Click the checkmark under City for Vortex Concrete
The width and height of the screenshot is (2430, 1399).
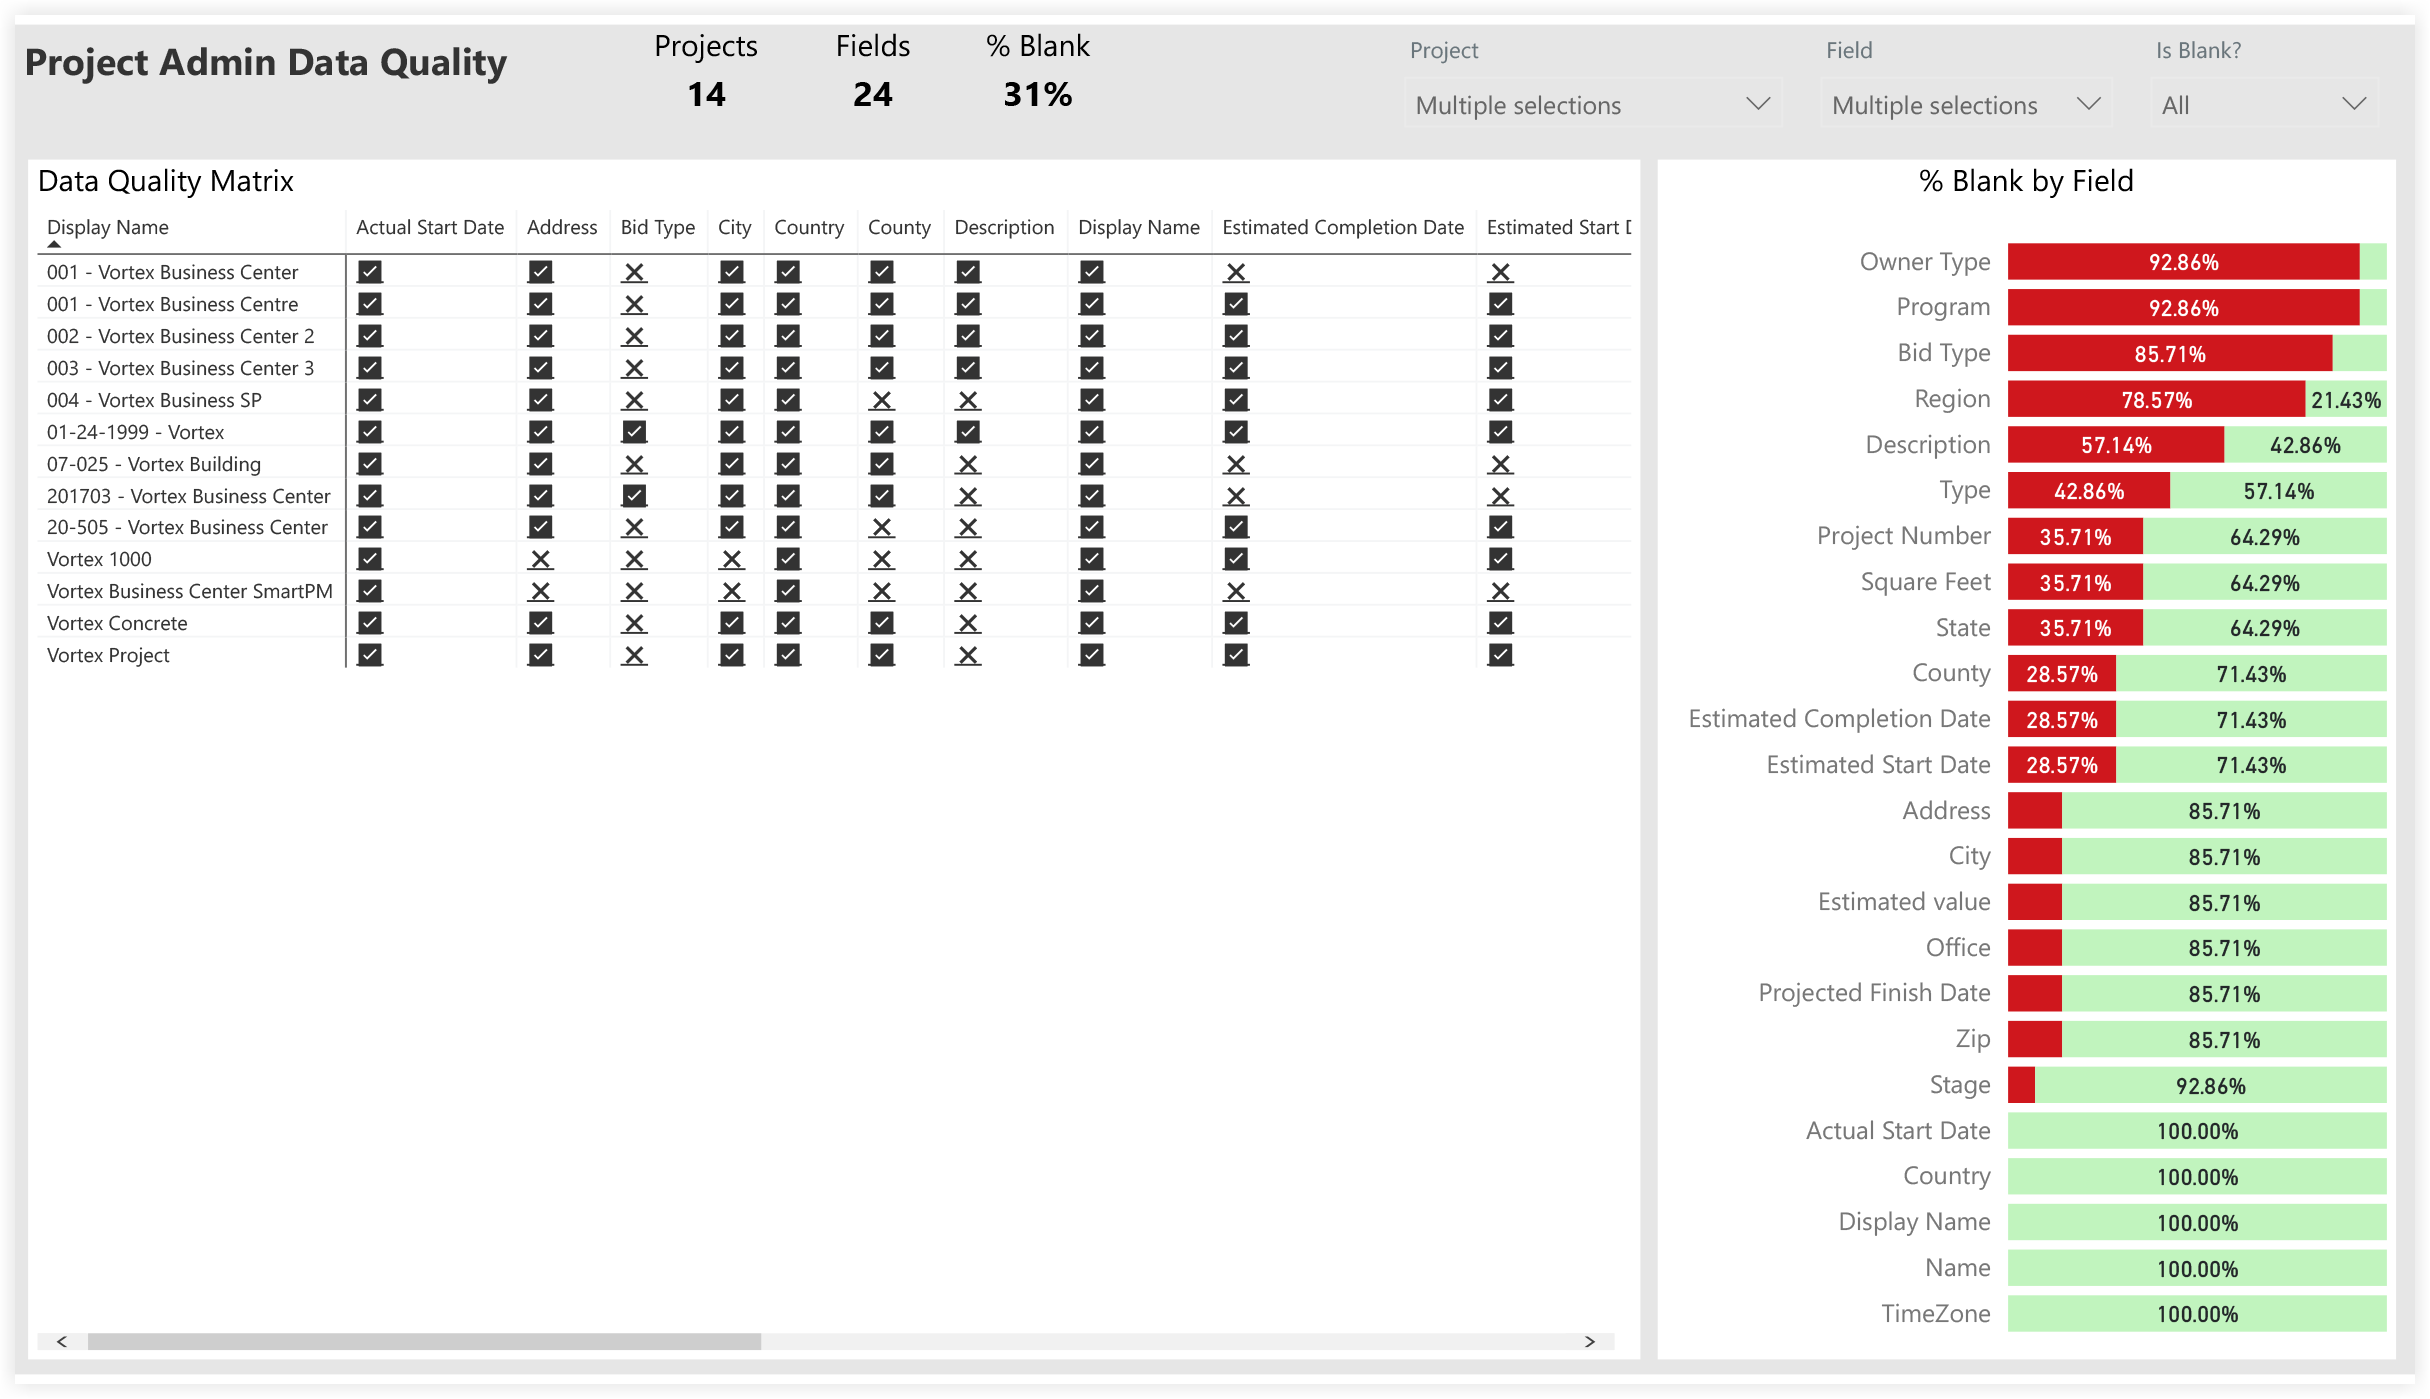click(x=733, y=622)
